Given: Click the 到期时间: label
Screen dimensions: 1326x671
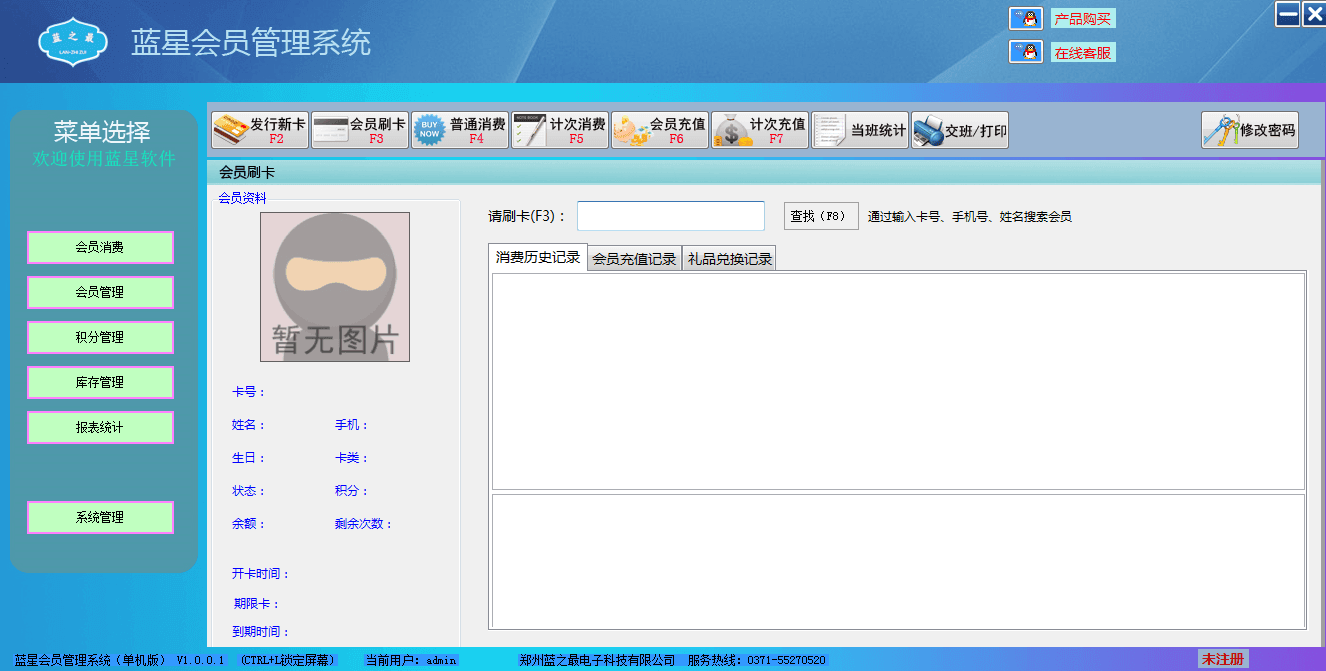Looking at the screenshot, I should 261,632.
